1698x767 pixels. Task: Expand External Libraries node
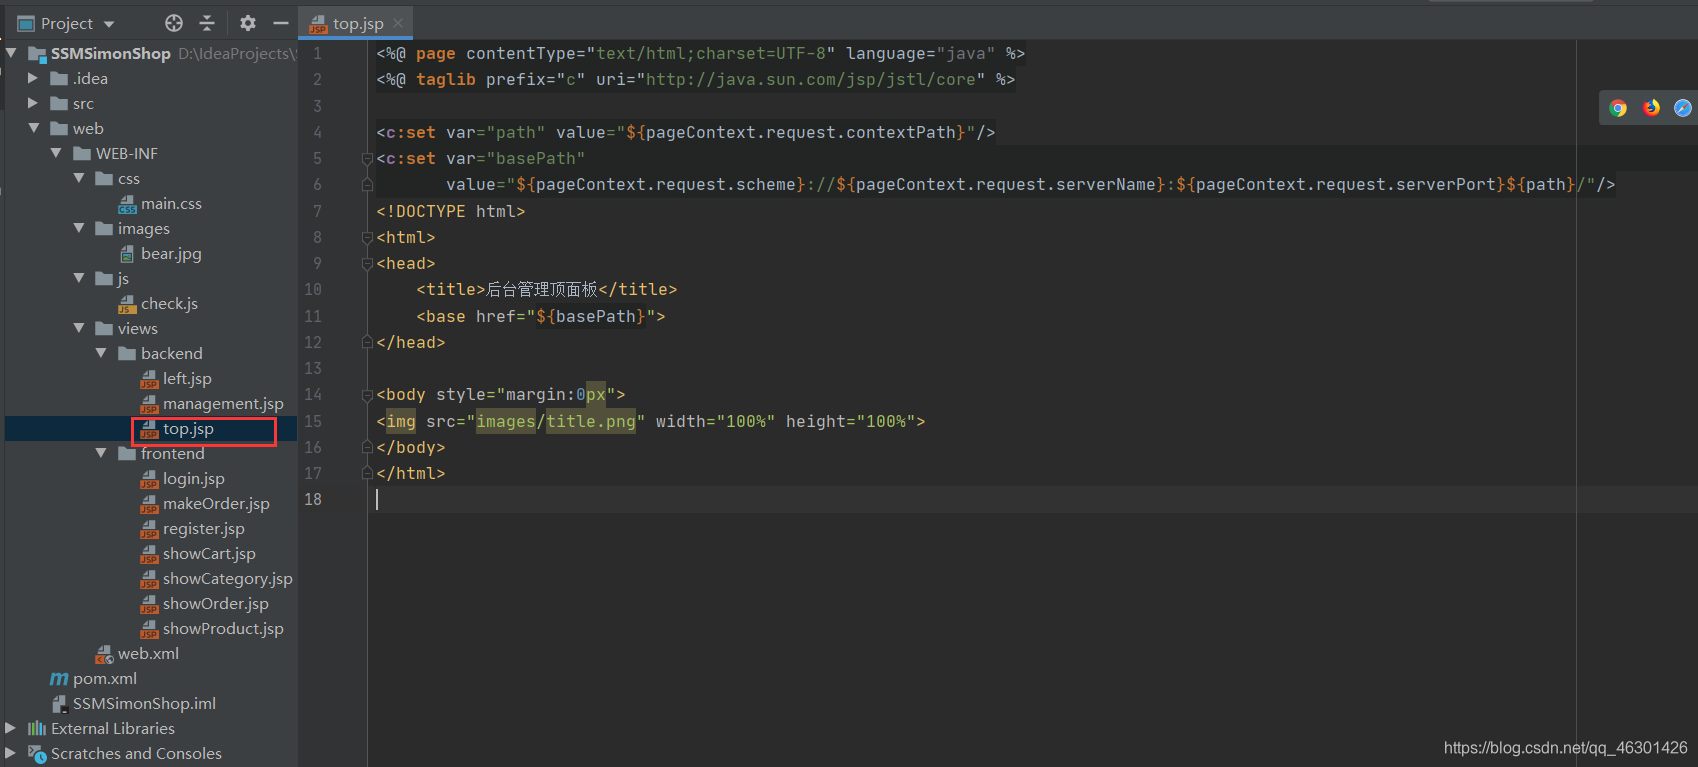tap(11, 728)
